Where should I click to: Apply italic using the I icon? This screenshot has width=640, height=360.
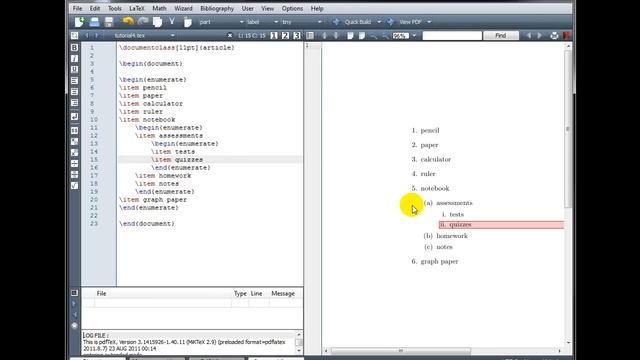click(74, 59)
